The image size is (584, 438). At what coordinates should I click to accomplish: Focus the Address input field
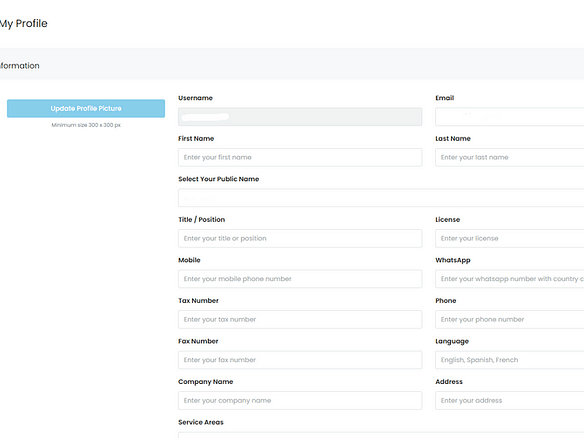pyautogui.click(x=510, y=400)
